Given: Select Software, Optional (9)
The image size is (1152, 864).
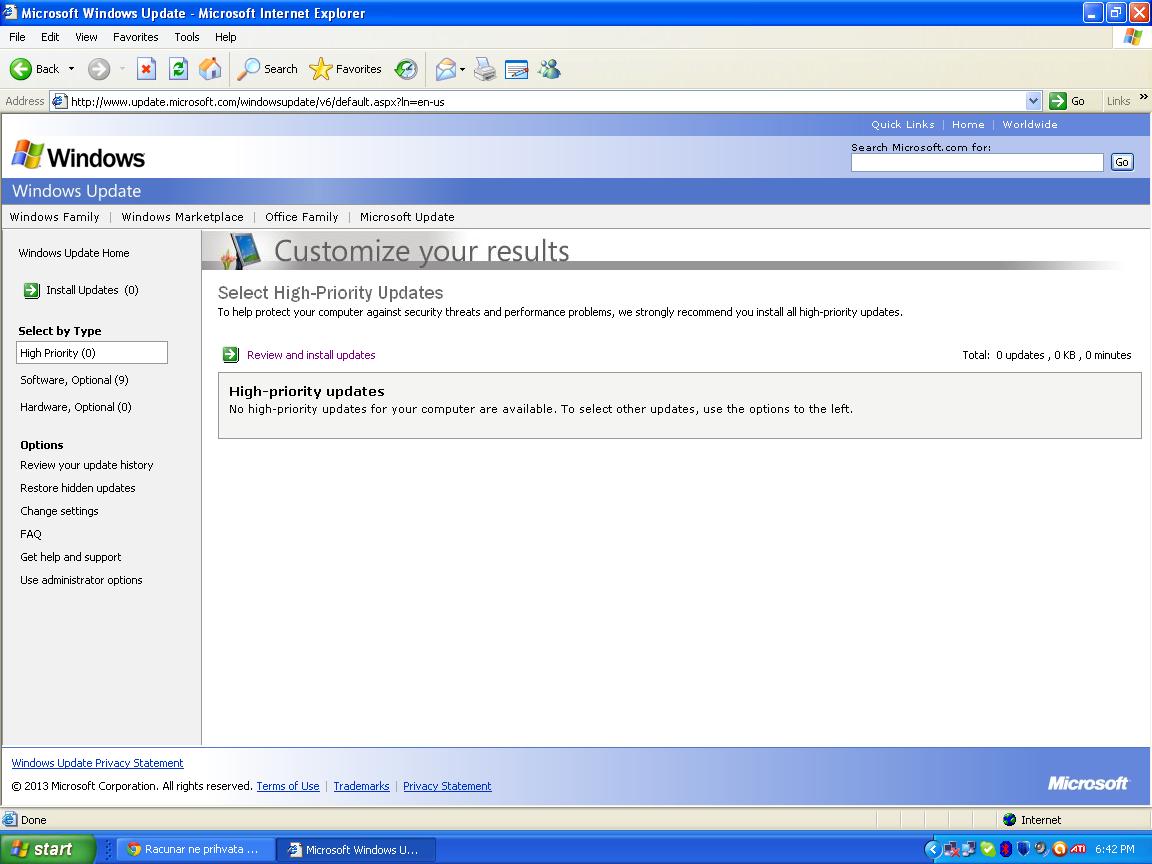Looking at the screenshot, I should (74, 380).
